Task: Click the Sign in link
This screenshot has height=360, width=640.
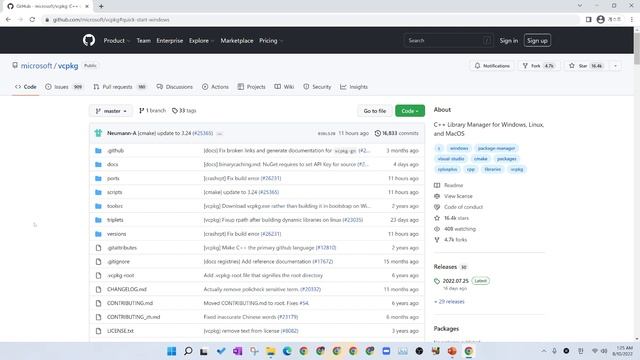Action: pyautogui.click(x=509, y=40)
